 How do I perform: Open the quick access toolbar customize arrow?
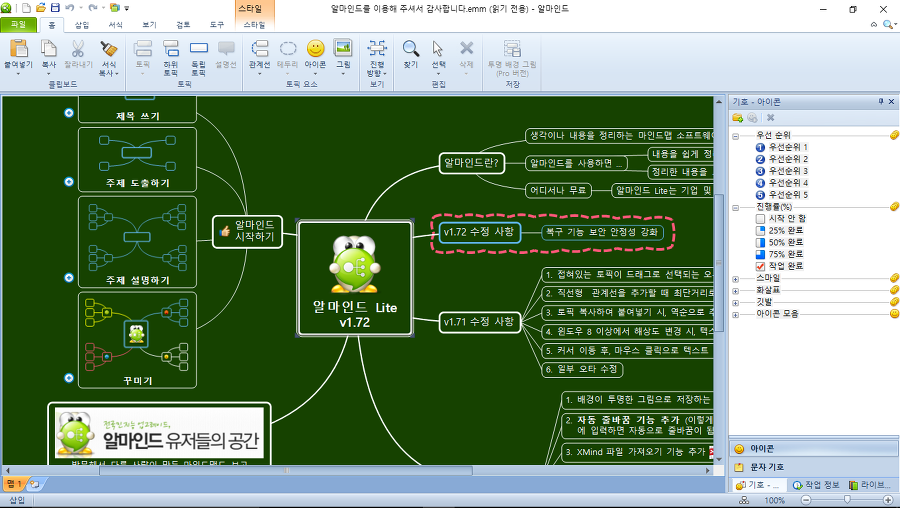point(127,9)
